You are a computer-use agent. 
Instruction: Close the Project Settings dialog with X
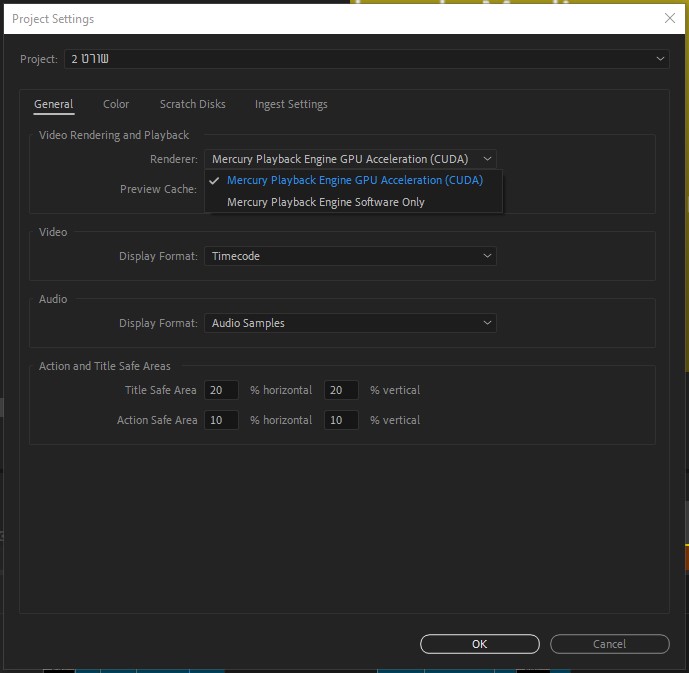(669, 18)
